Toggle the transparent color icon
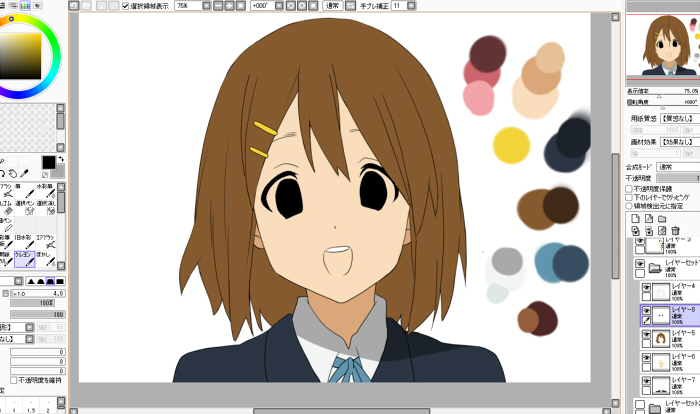Screen dimensions: 700x414 [46, 175]
